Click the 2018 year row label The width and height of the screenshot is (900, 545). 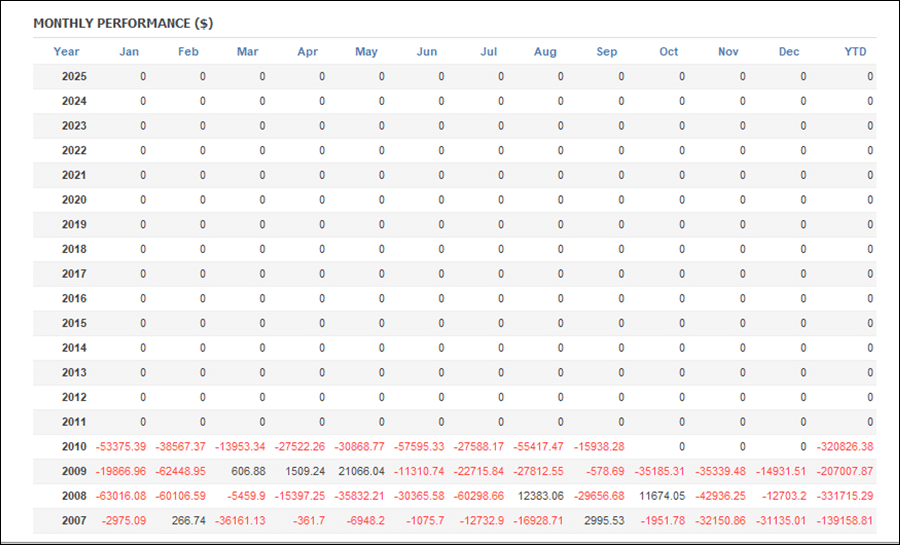[x=74, y=249]
